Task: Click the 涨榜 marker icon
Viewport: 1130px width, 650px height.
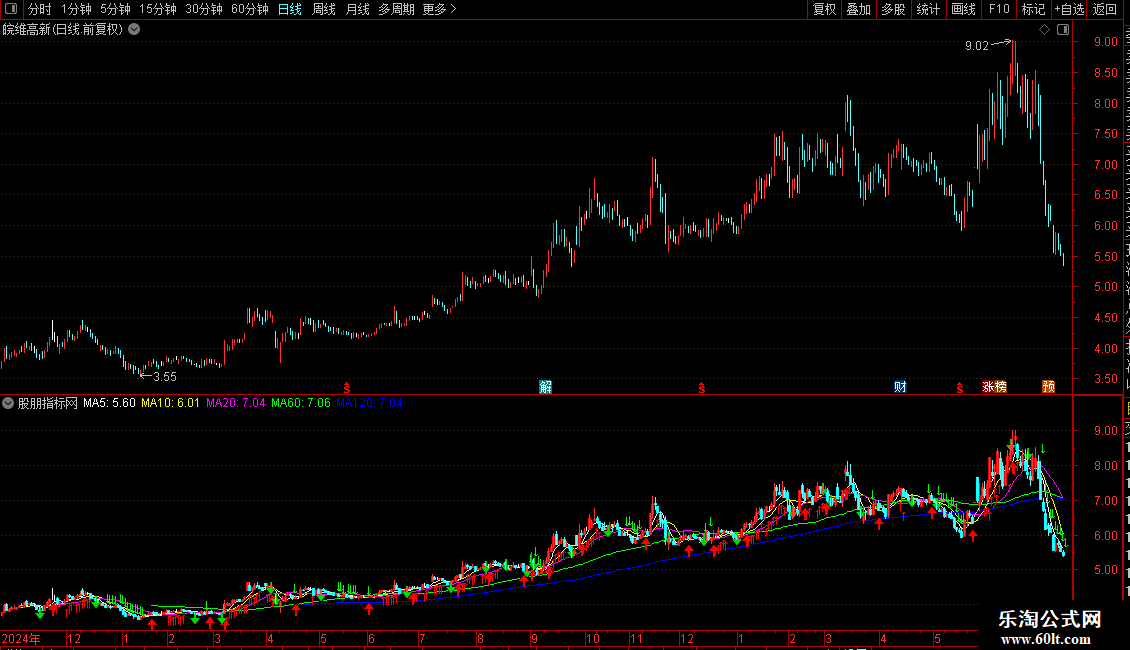Action: coord(995,387)
